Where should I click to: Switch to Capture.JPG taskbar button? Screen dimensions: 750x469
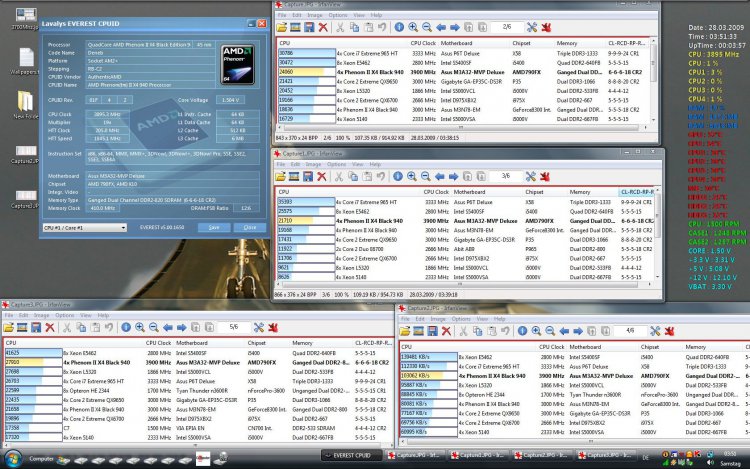coord(415,456)
